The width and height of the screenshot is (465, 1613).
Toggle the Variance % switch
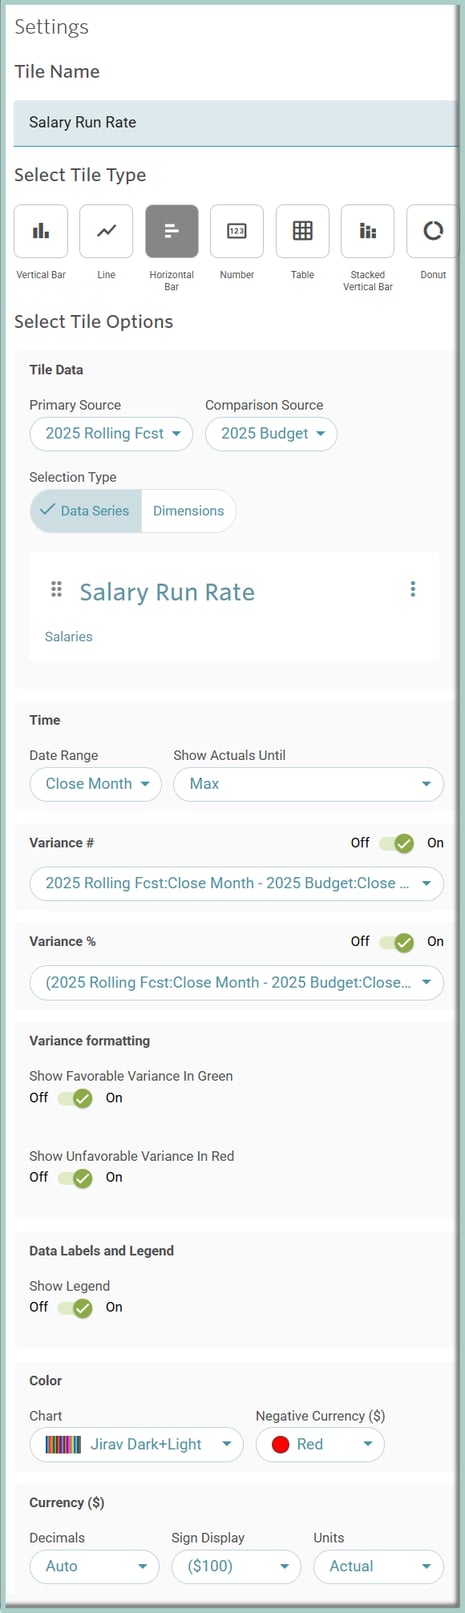pyautogui.click(x=397, y=942)
